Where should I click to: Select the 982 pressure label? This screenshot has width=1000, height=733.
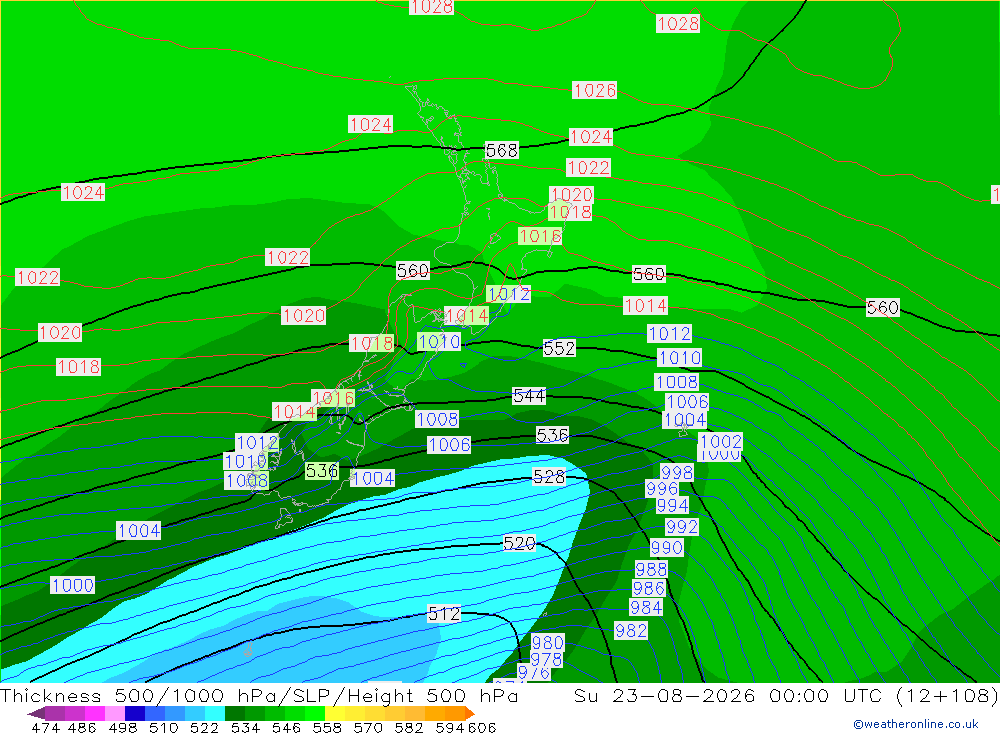[631, 631]
